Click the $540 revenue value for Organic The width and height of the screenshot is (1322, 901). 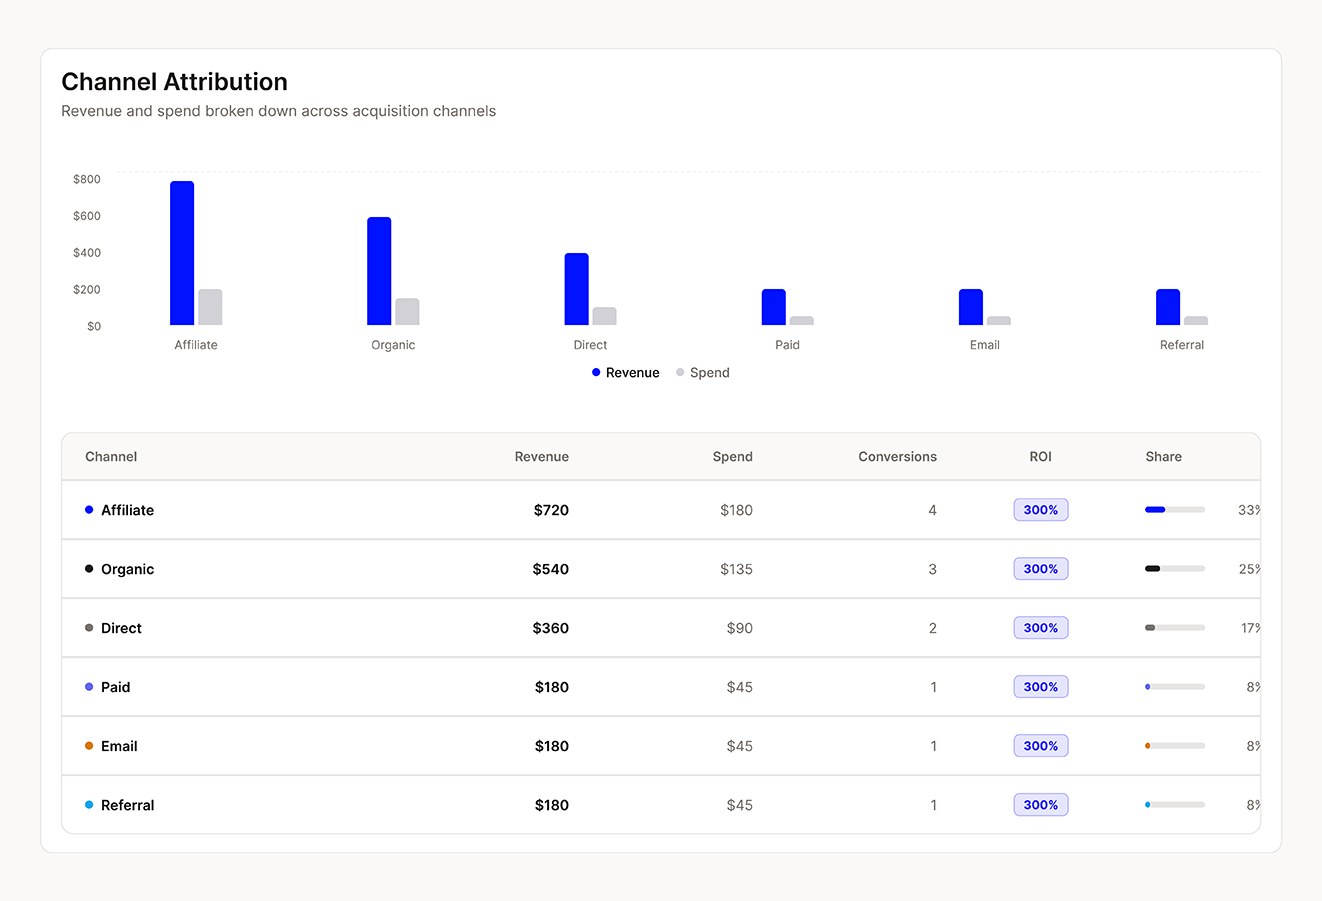[551, 569]
